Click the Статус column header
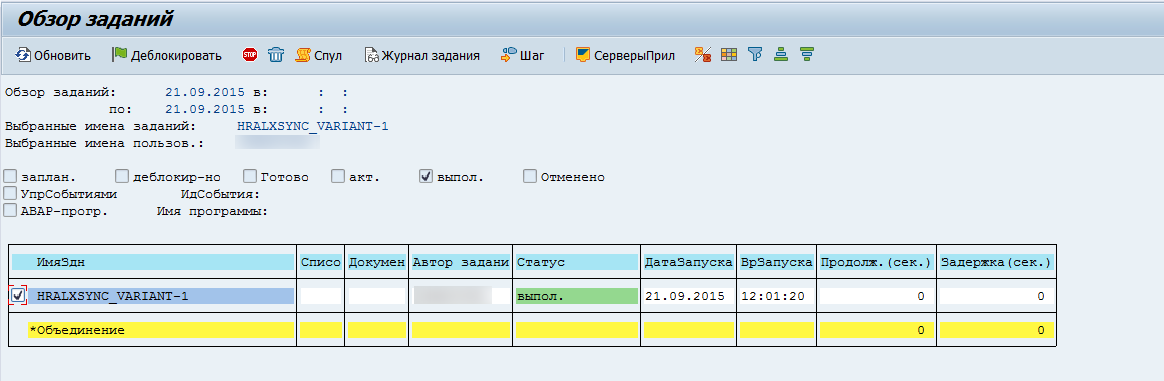The image size is (1164, 381). pyautogui.click(x=577, y=262)
